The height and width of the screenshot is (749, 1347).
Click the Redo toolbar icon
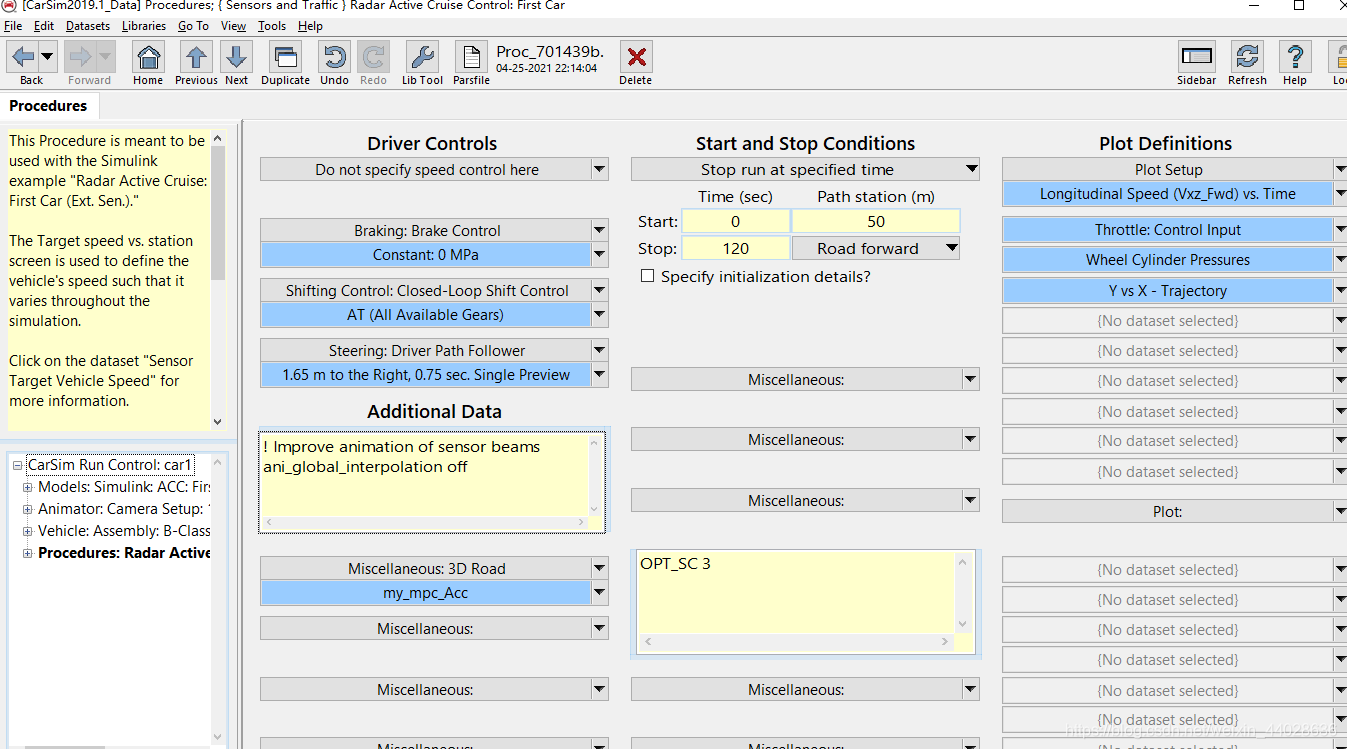coord(373,56)
